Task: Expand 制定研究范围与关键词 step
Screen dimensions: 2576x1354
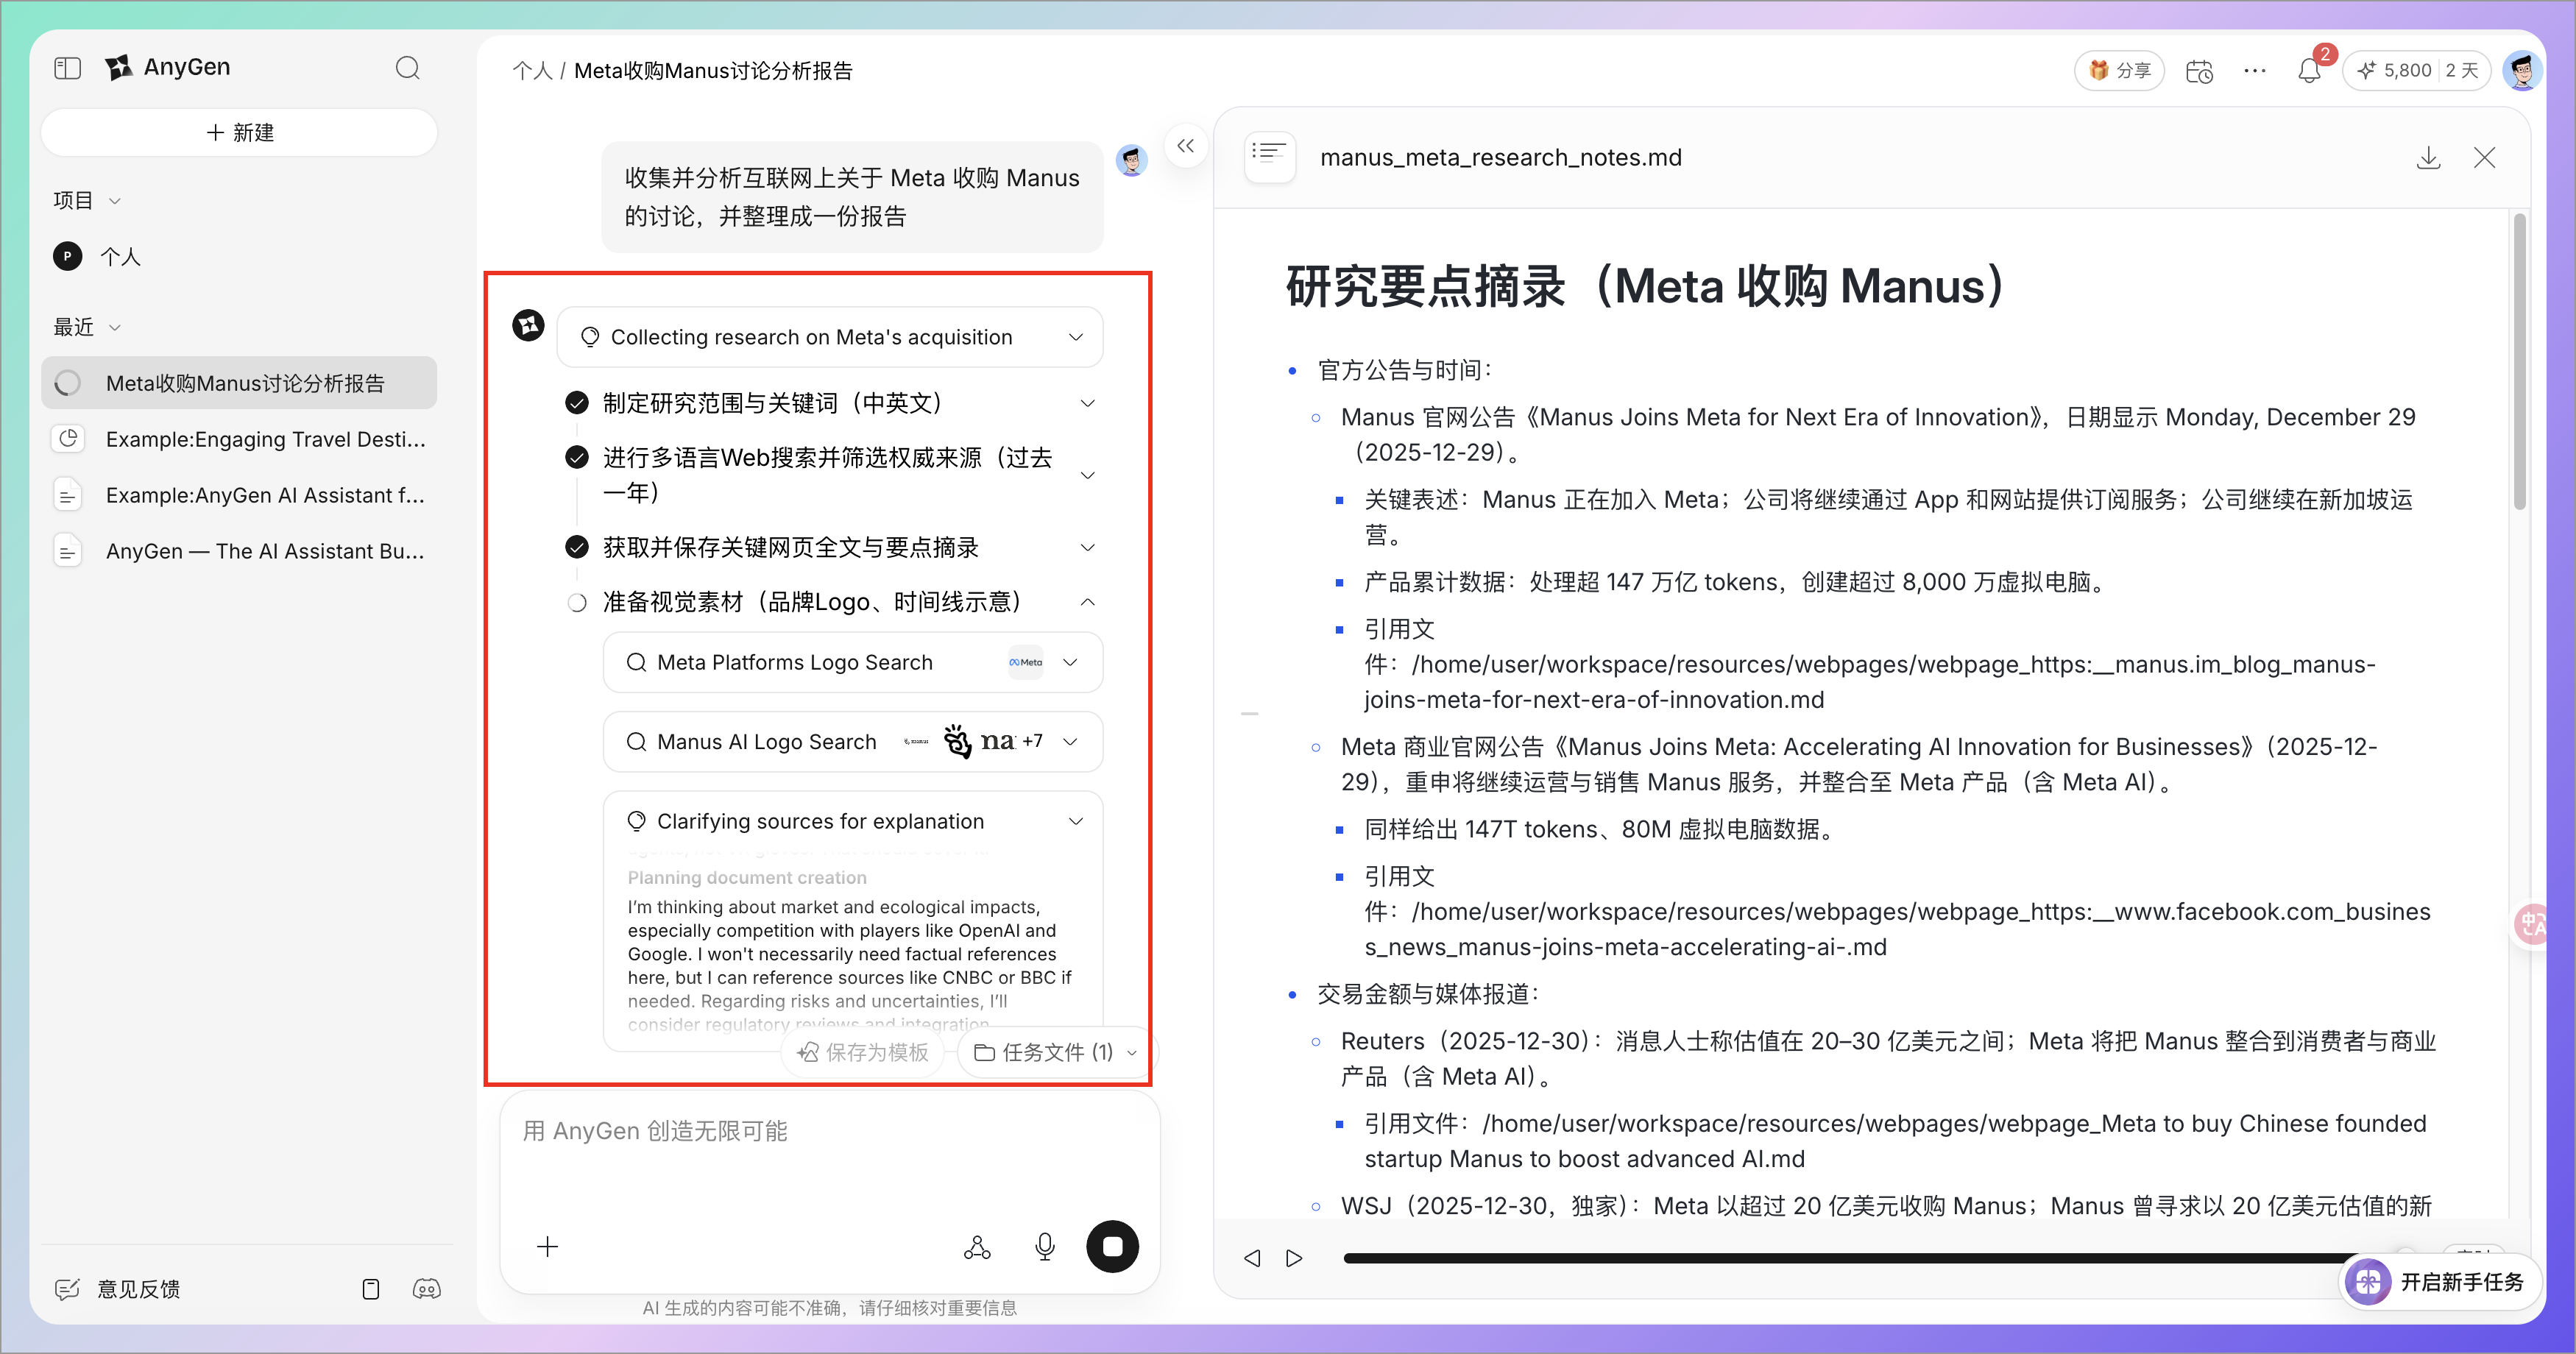Action: 1087,403
